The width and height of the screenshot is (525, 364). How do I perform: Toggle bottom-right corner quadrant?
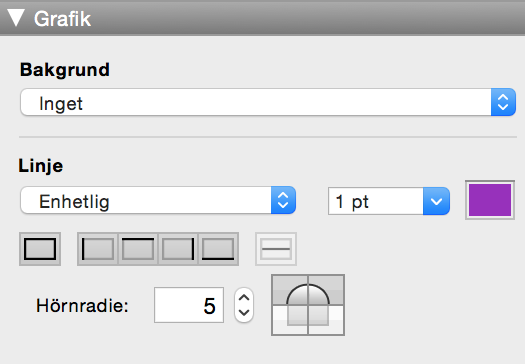(x=326, y=320)
